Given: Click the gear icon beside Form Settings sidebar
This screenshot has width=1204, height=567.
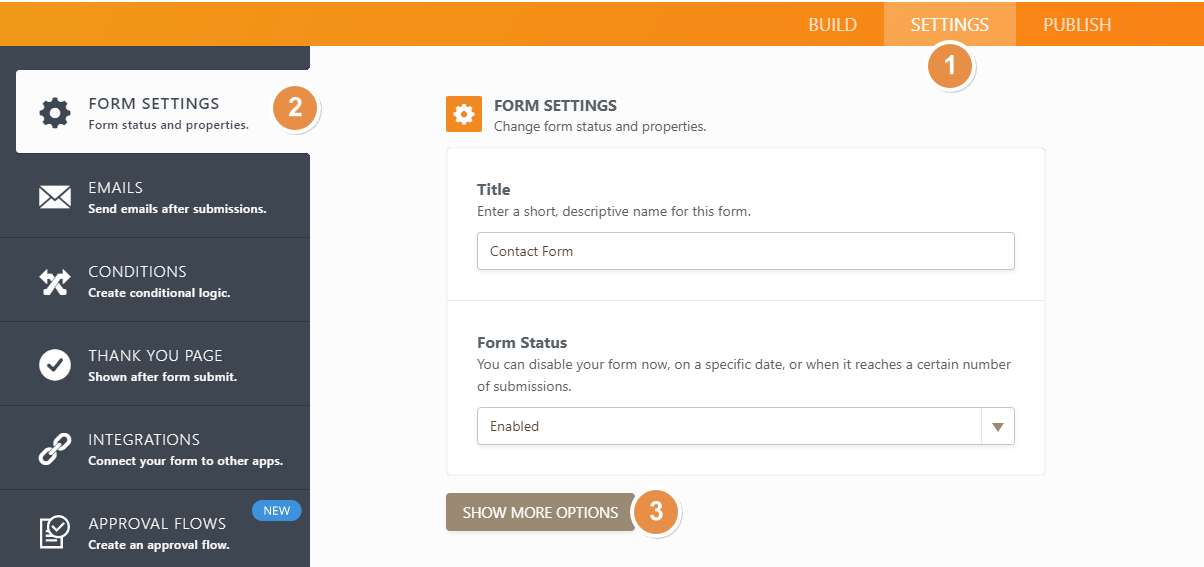Looking at the screenshot, I should coord(55,112).
